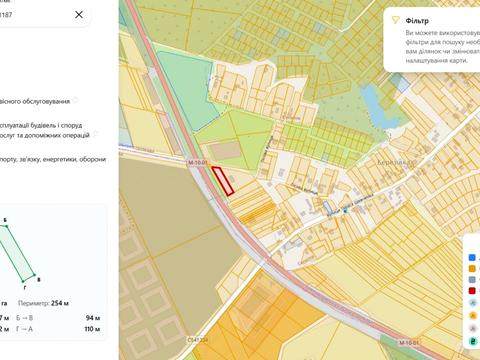Click the grey circle legend icon
The image size is (480, 360).
(473, 328)
